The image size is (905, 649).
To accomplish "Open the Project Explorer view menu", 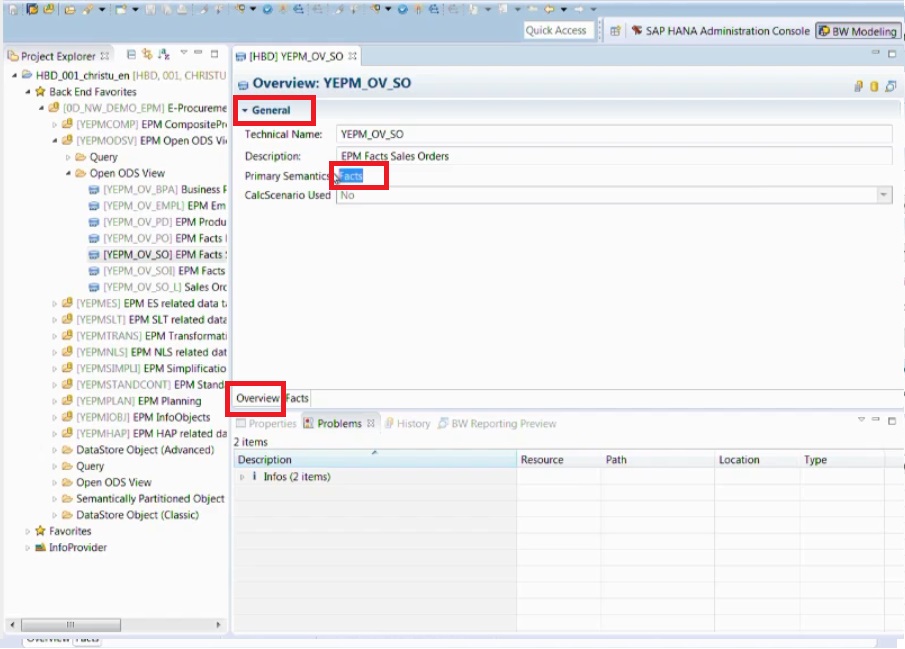I will [x=183, y=57].
